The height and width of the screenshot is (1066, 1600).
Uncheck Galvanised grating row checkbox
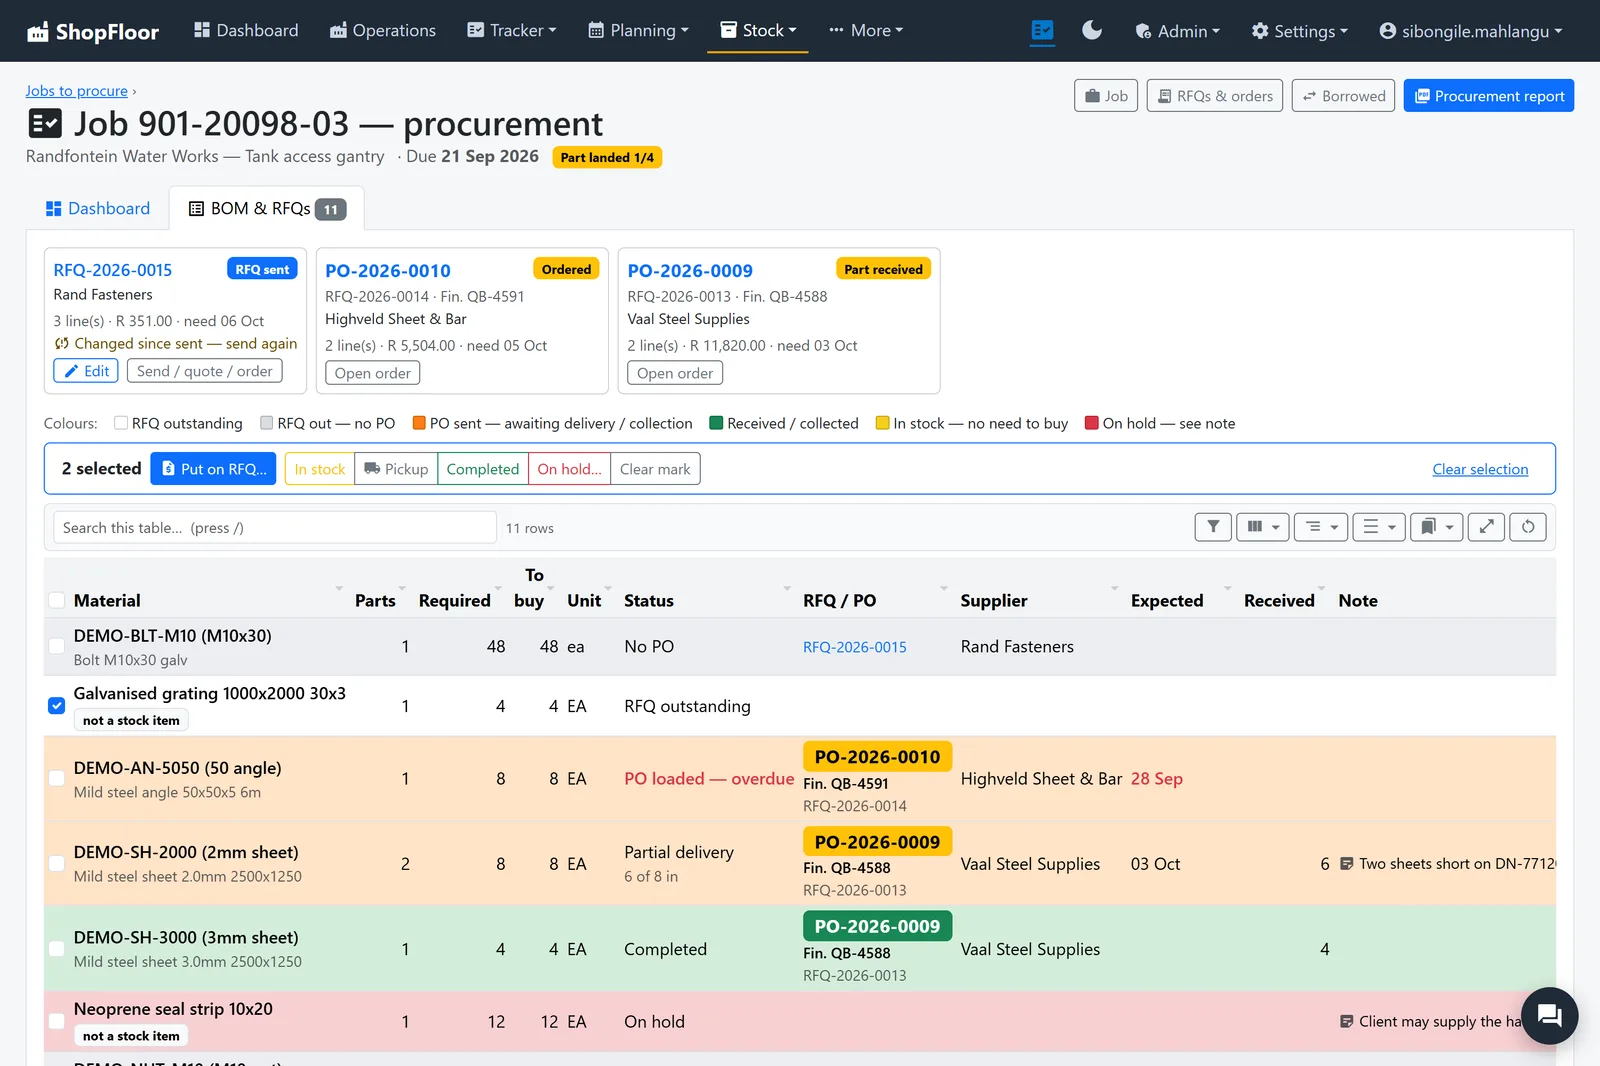point(57,706)
